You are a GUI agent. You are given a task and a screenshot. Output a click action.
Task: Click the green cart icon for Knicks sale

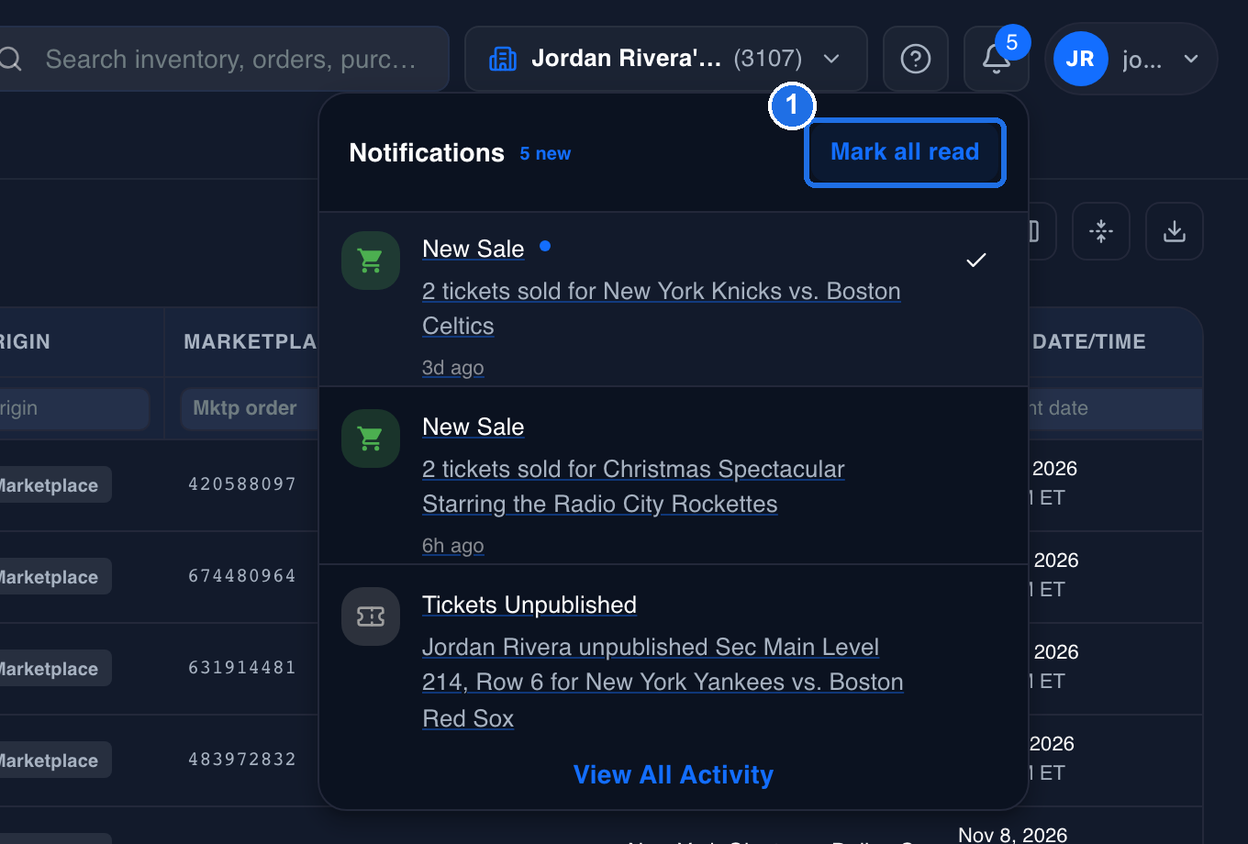pos(370,260)
